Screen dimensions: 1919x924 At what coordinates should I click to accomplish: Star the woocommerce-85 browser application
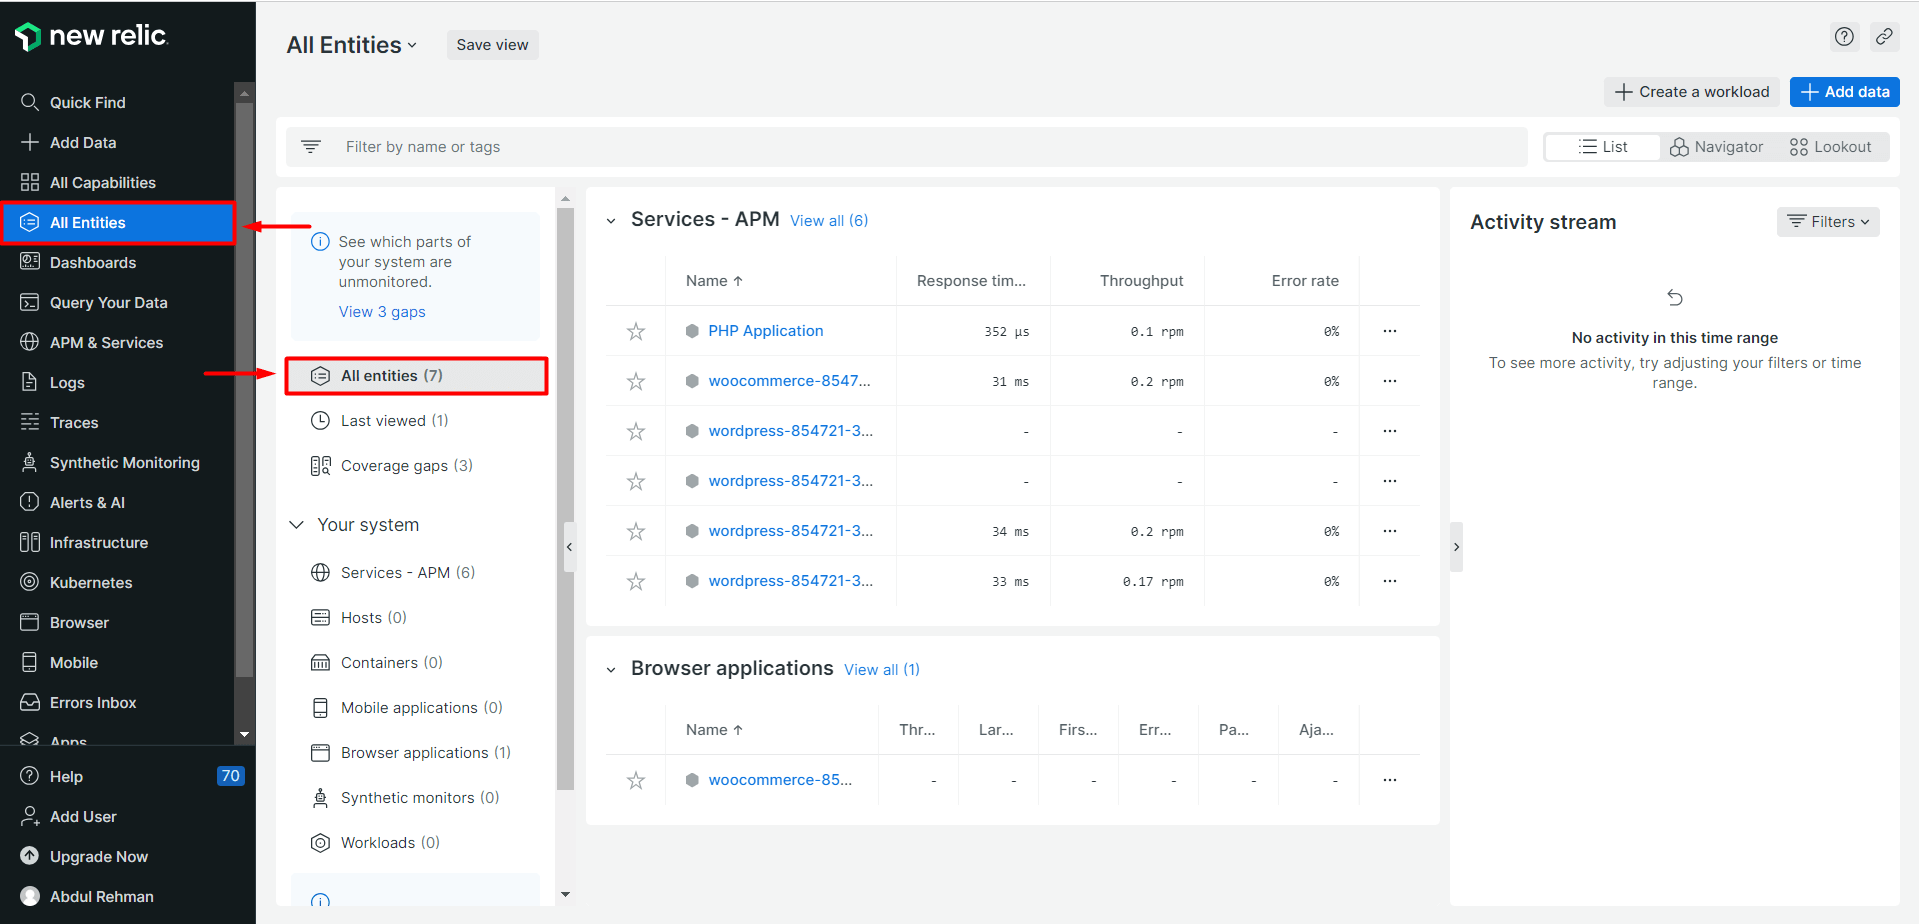(x=636, y=780)
